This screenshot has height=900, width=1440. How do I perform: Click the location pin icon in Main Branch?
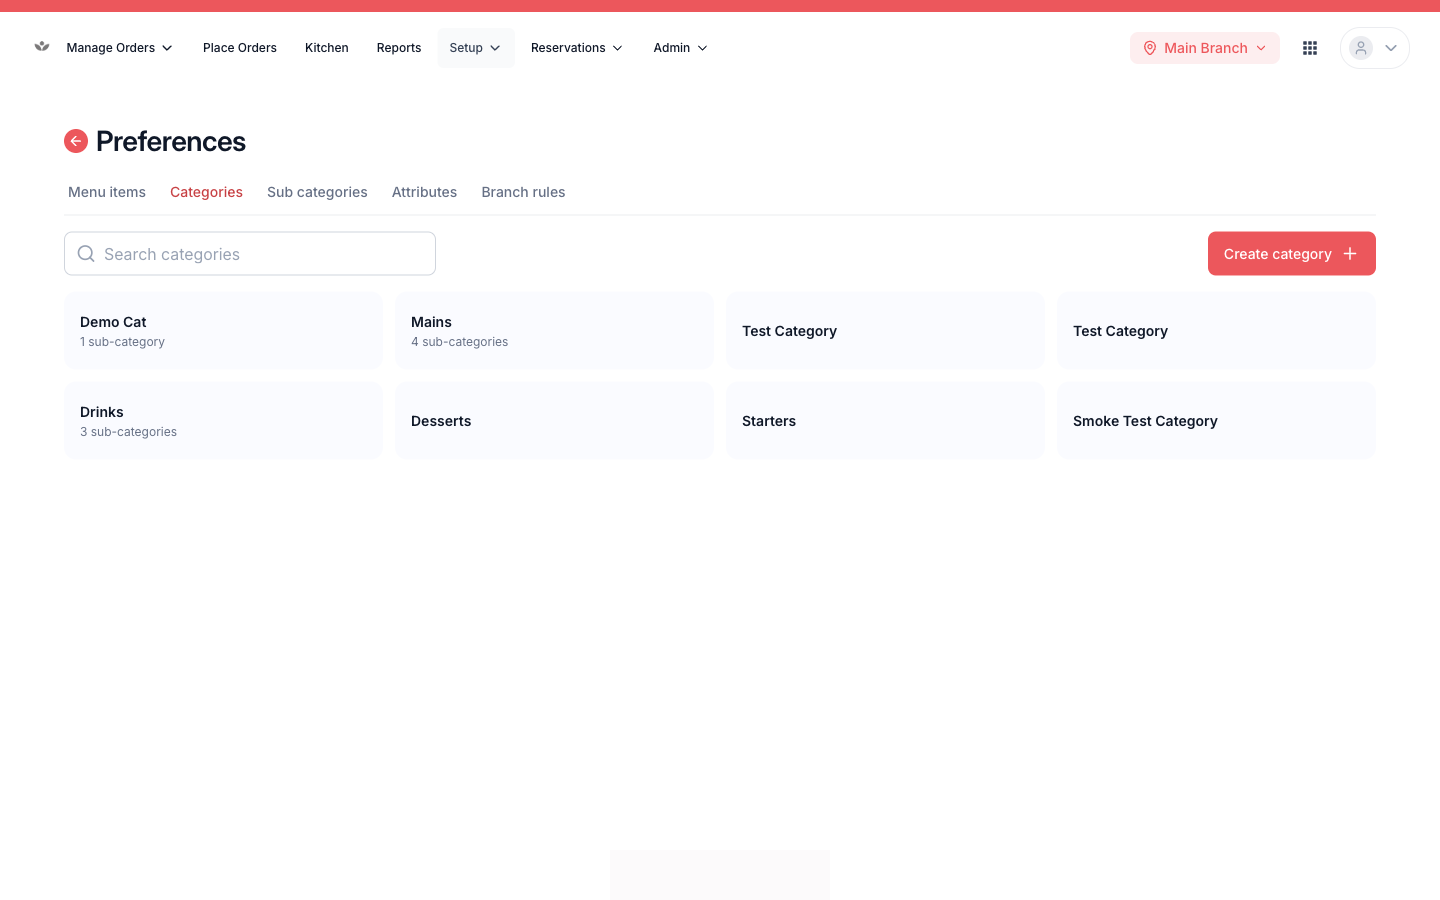click(1150, 48)
